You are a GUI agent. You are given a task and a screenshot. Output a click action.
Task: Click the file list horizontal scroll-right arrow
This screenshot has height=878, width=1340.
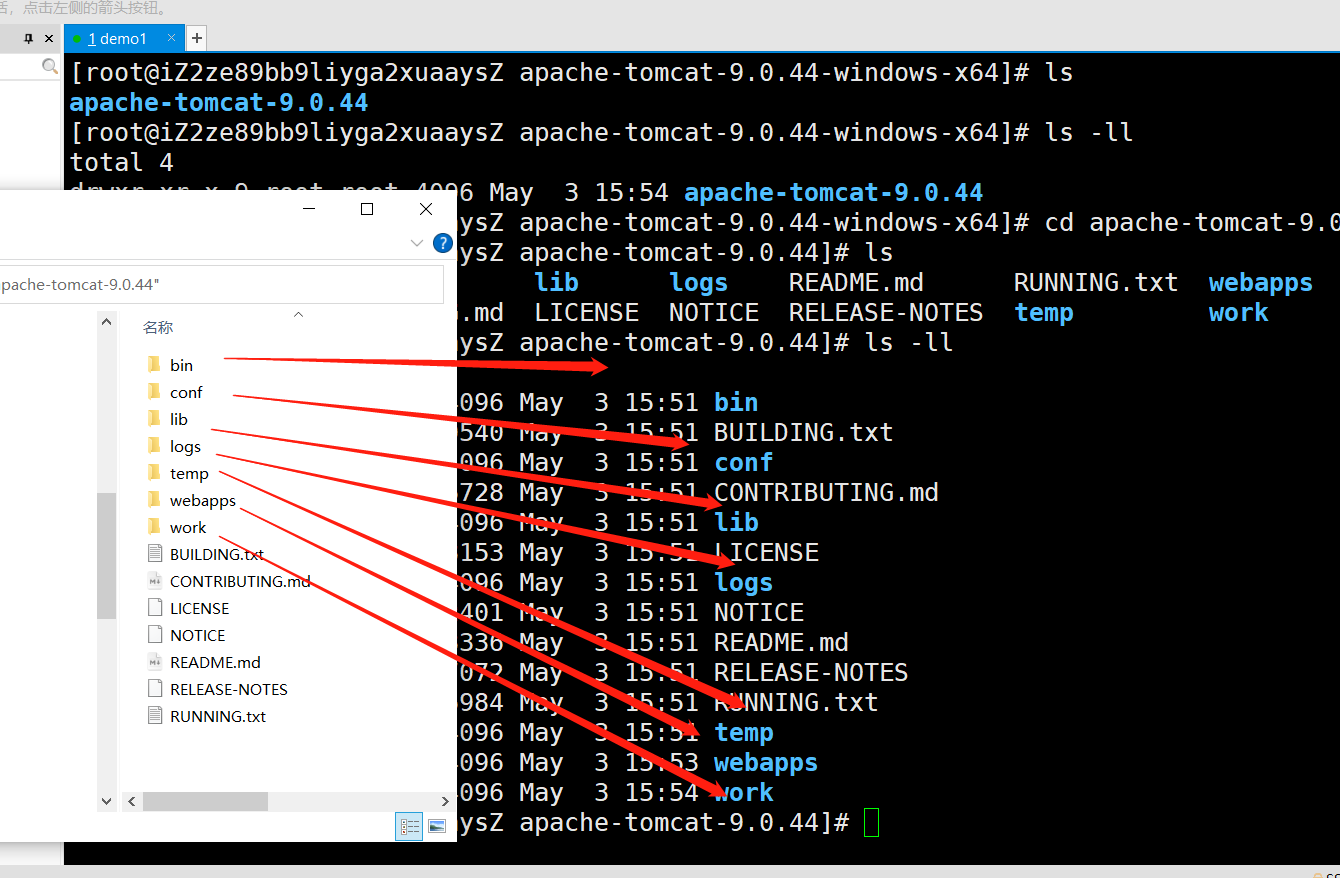[x=446, y=802]
